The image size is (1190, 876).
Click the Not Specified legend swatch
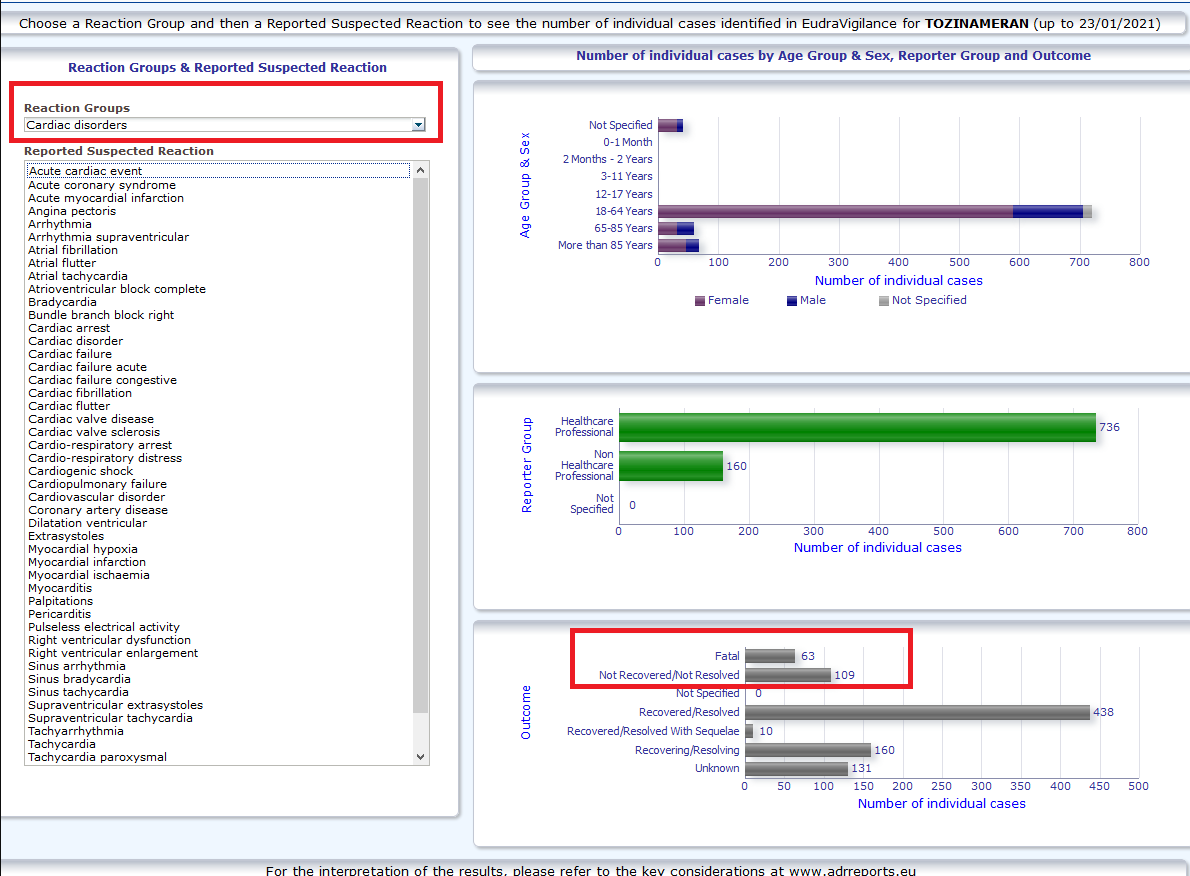point(883,301)
